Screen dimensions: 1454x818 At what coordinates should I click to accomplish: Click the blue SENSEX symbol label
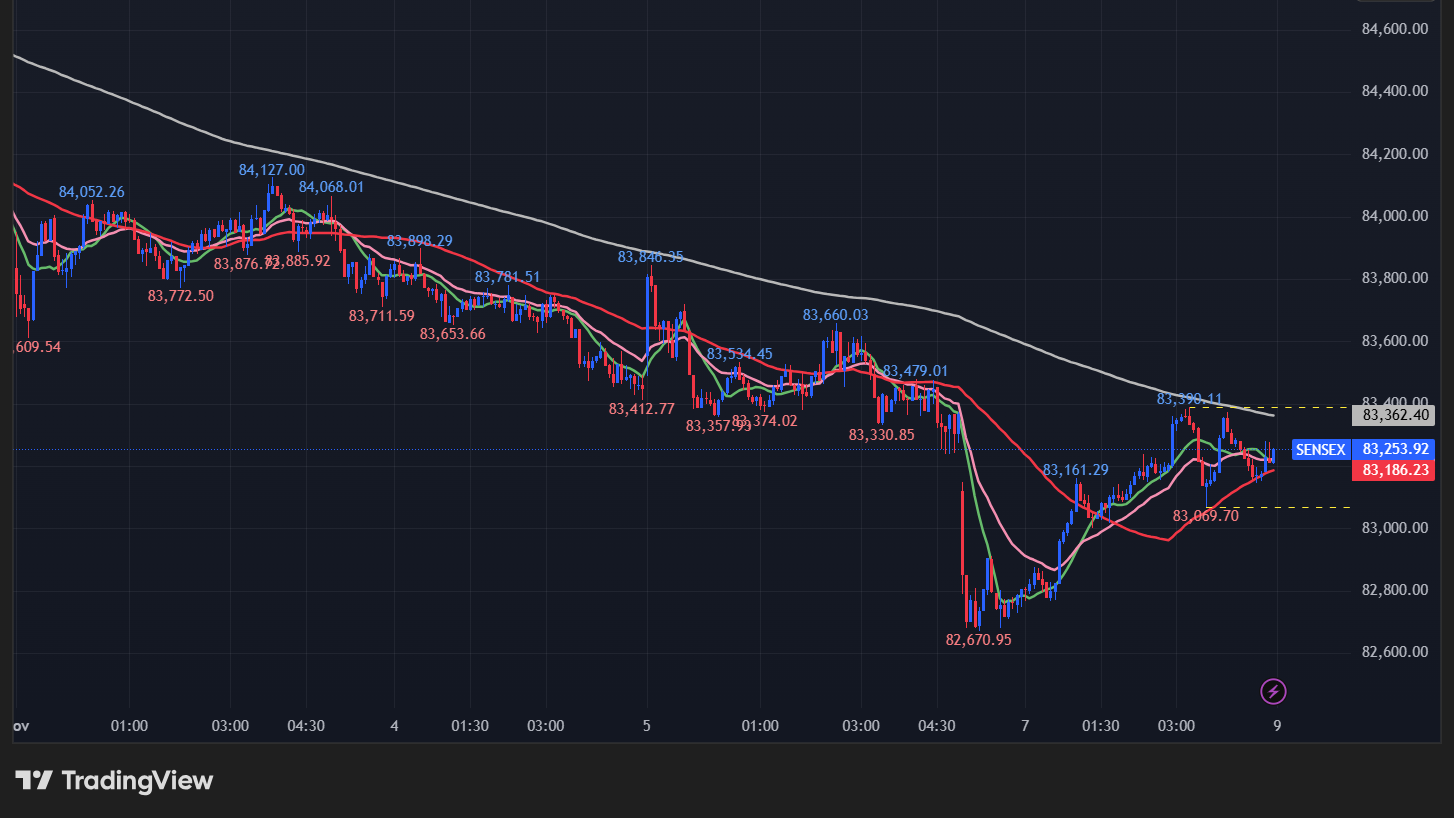point(1320,450)
